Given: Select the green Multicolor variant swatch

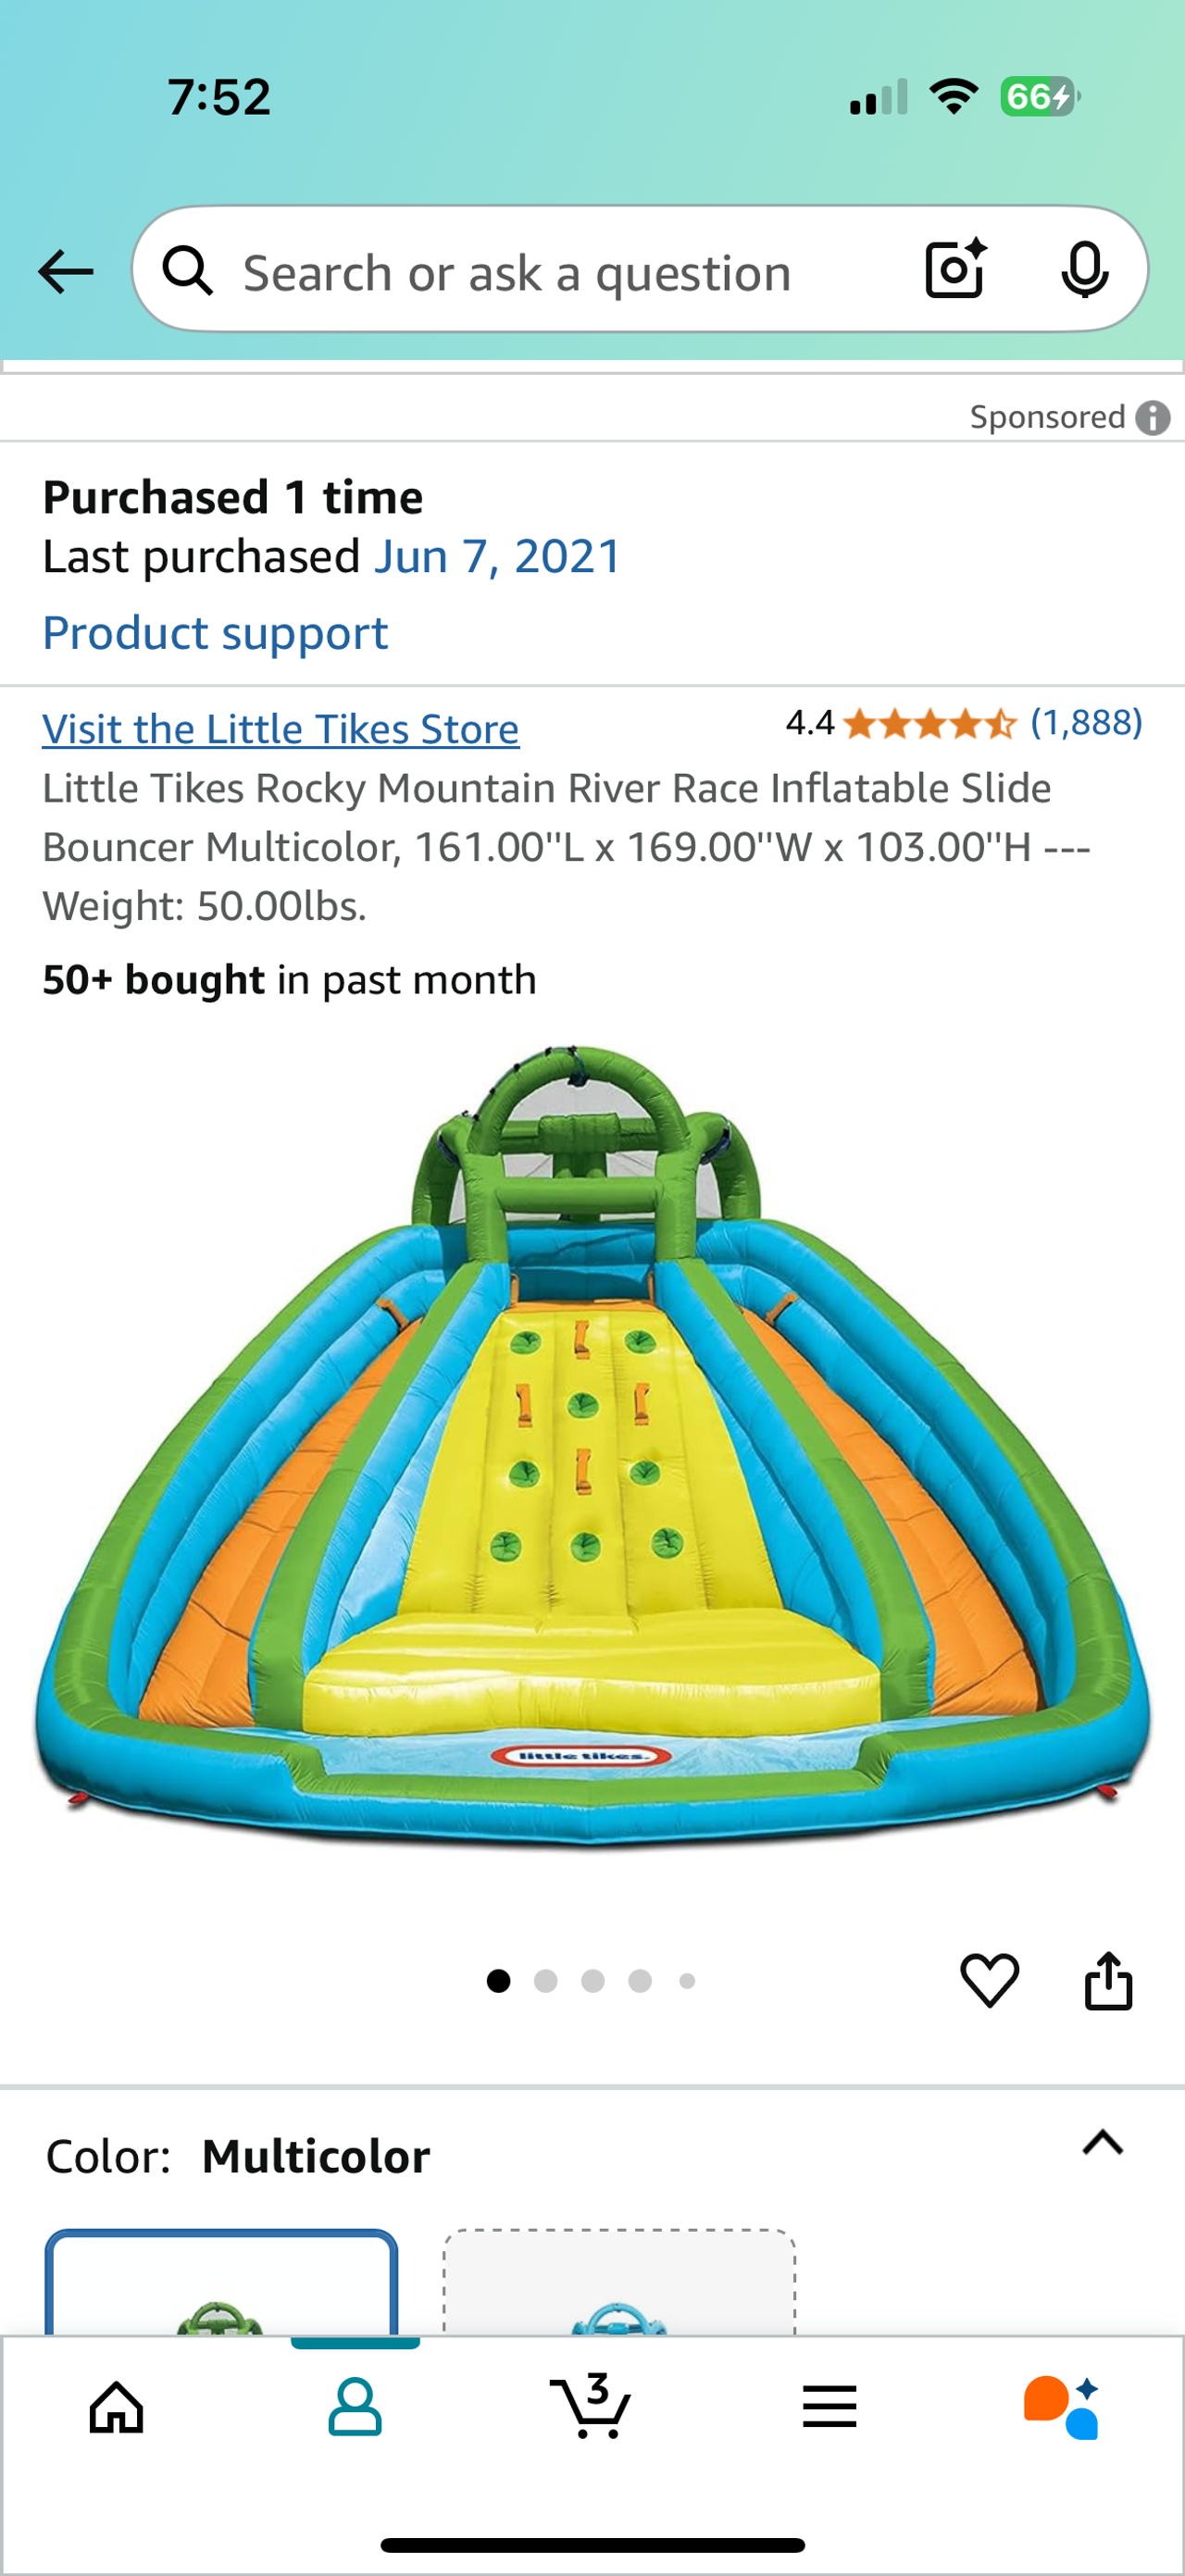Looking at the screenshot, I should pyautogui.click(x=221, y=2283).
